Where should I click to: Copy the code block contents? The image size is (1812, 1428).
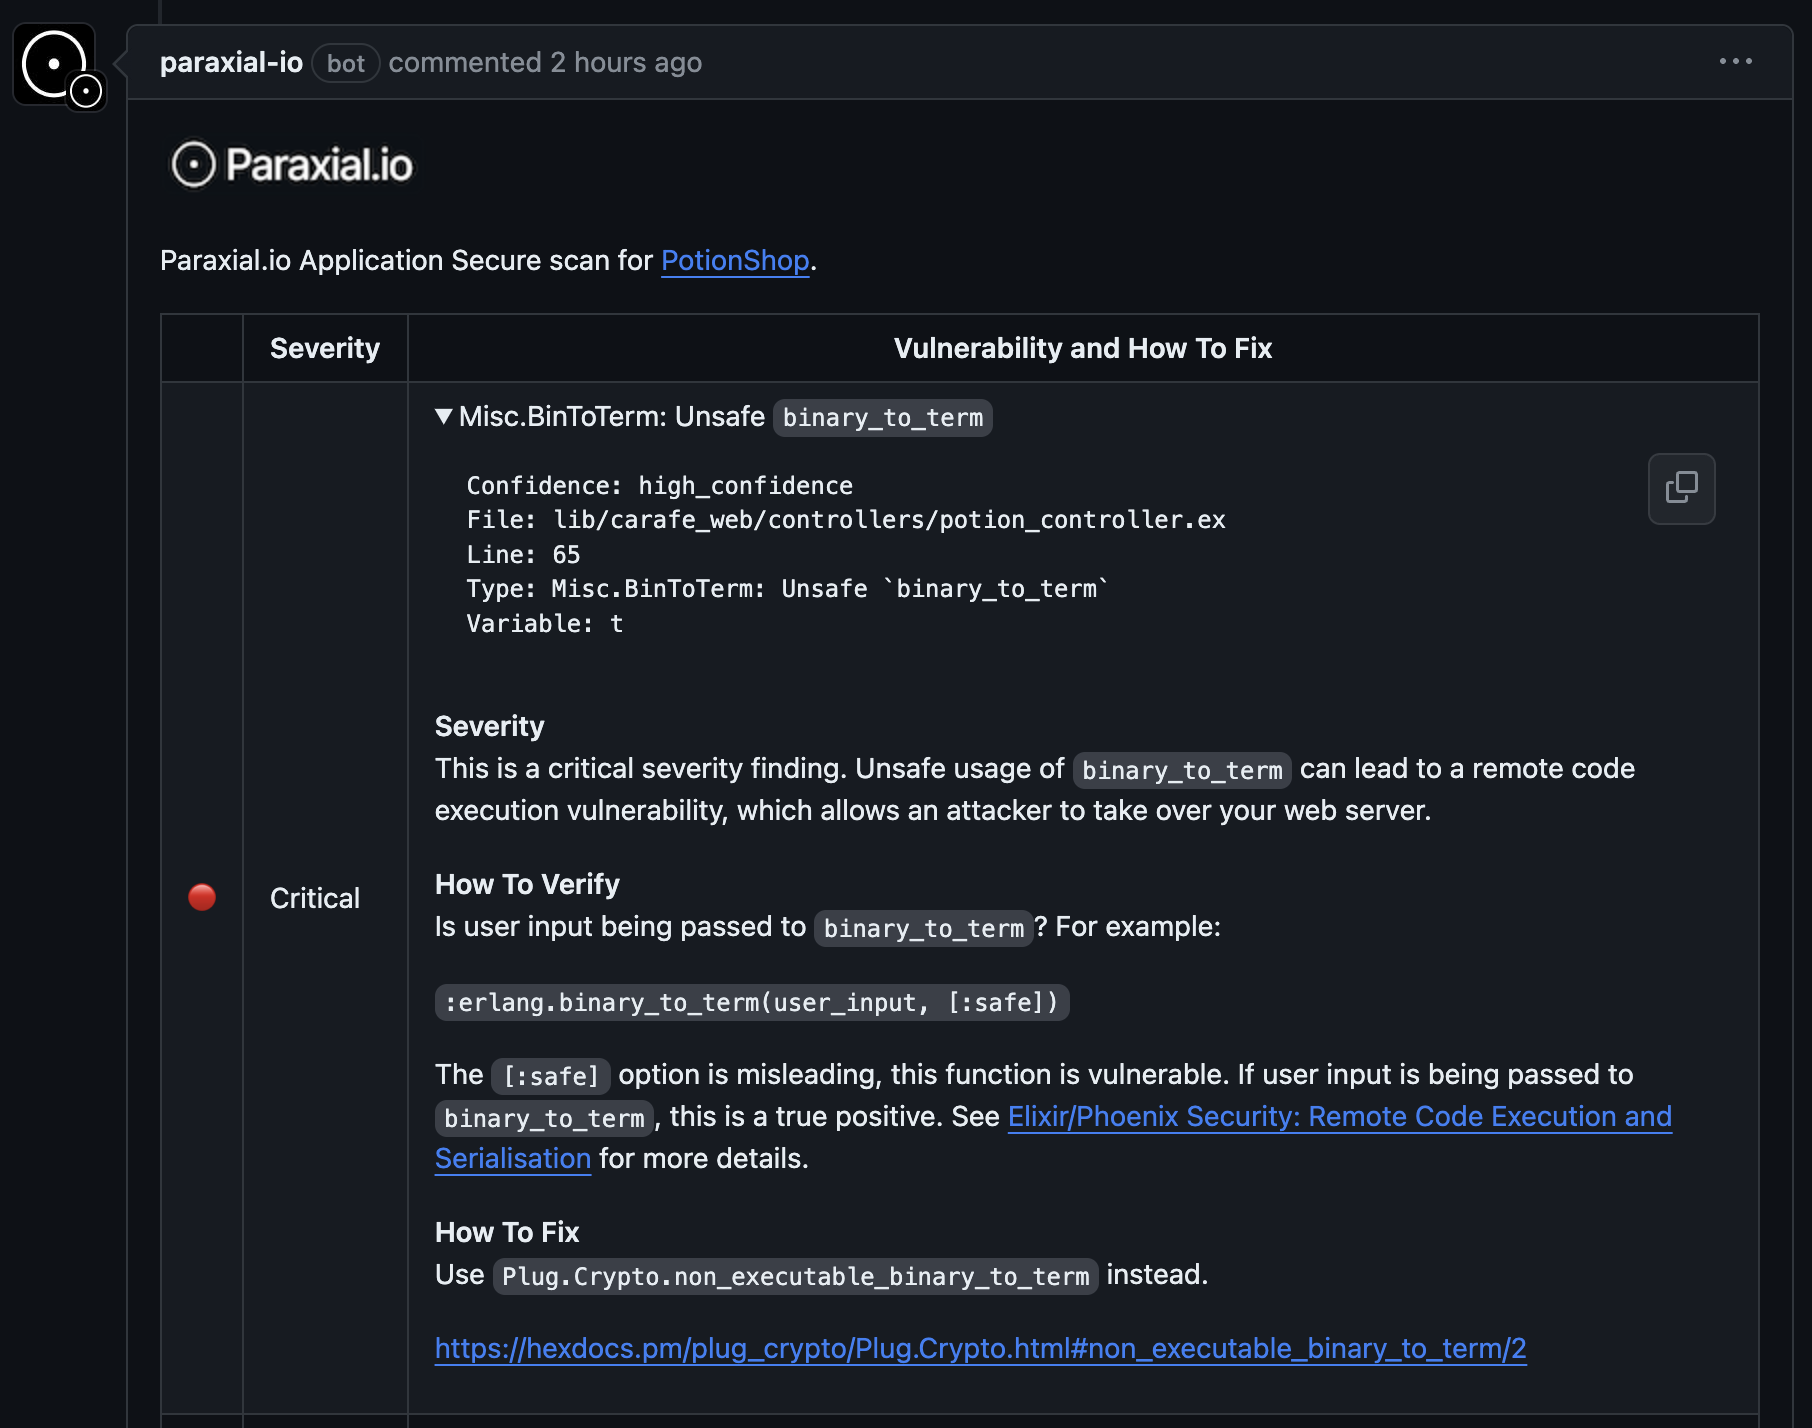coord(1681,488)
